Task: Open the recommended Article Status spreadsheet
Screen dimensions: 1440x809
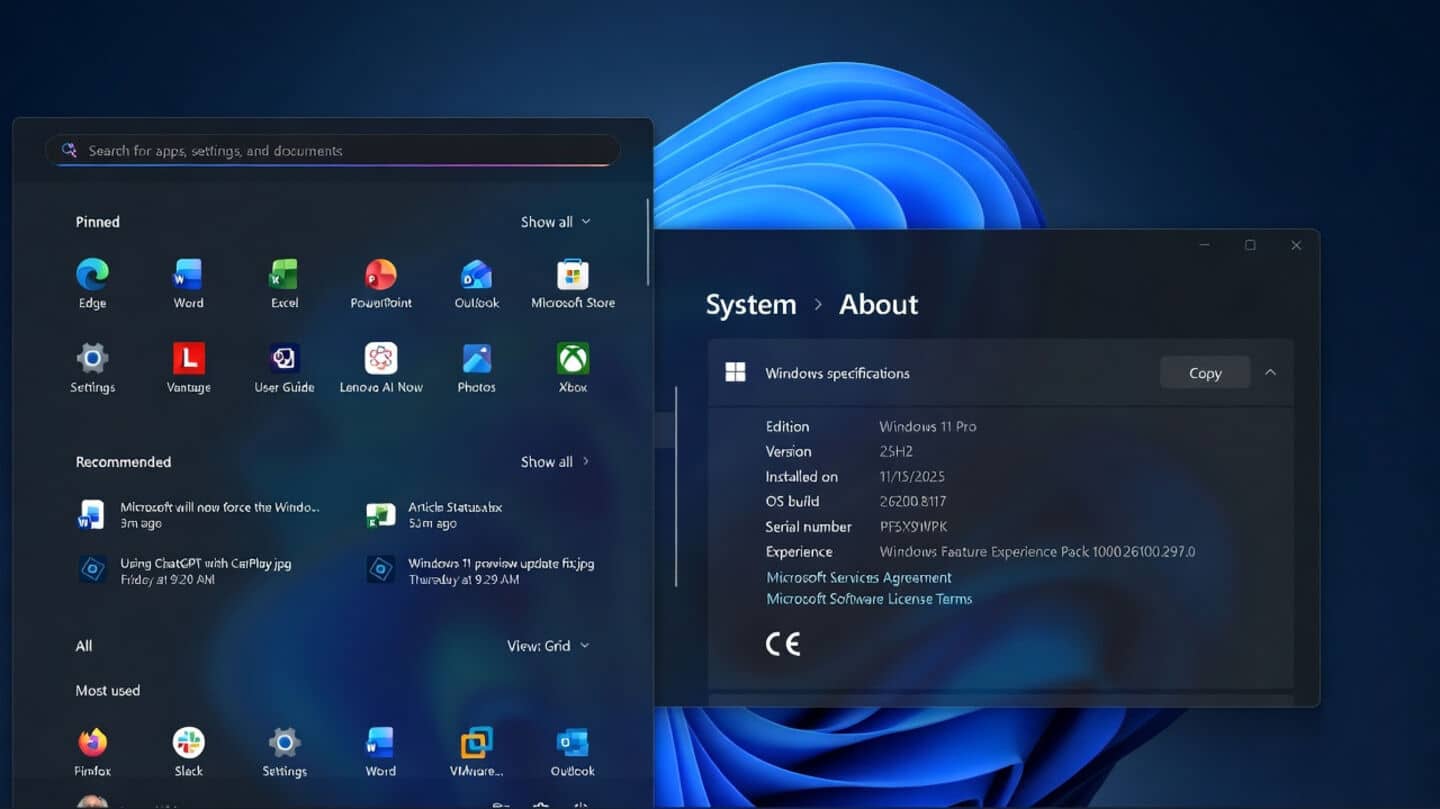Action: click(x=436, y=515)
